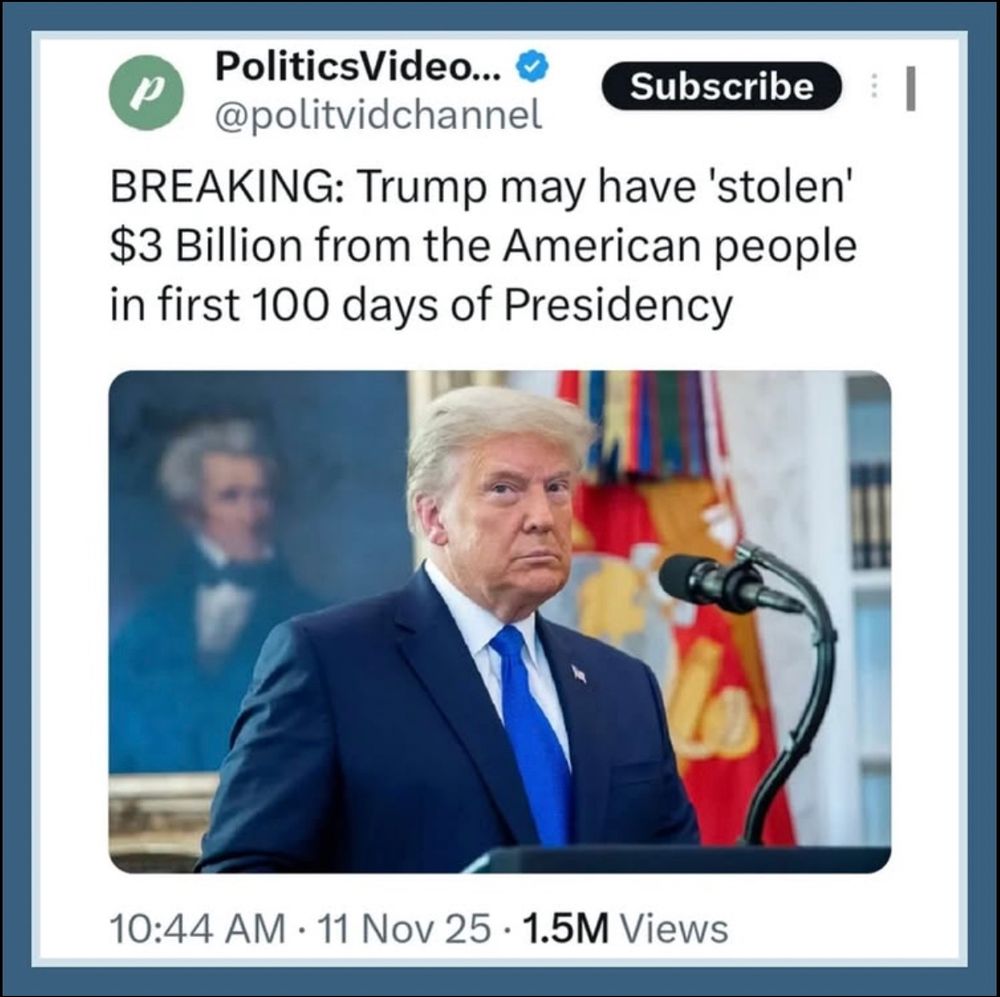Click the flag lapel pin on the suit

point(579,672)
